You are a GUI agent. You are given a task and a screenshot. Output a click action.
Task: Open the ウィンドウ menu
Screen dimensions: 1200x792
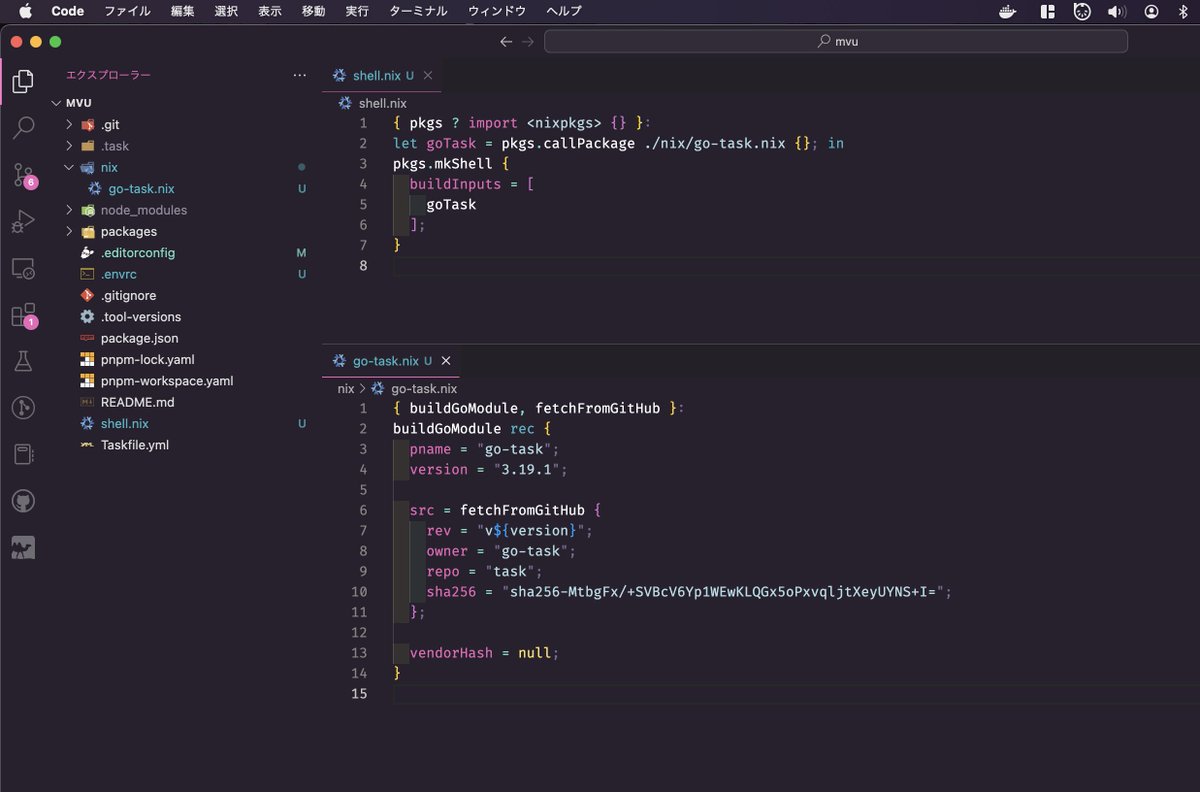click(x=497, y=11)
